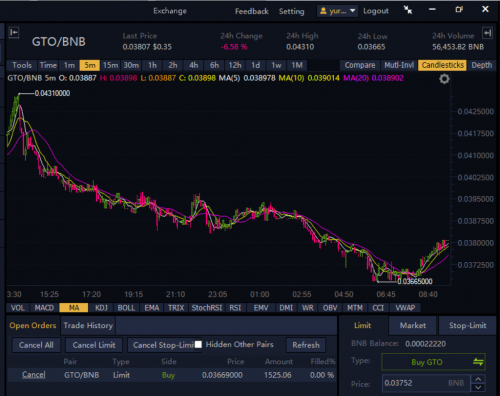
Task: Click the user account avatar icon
Action: tap(323, 11)
